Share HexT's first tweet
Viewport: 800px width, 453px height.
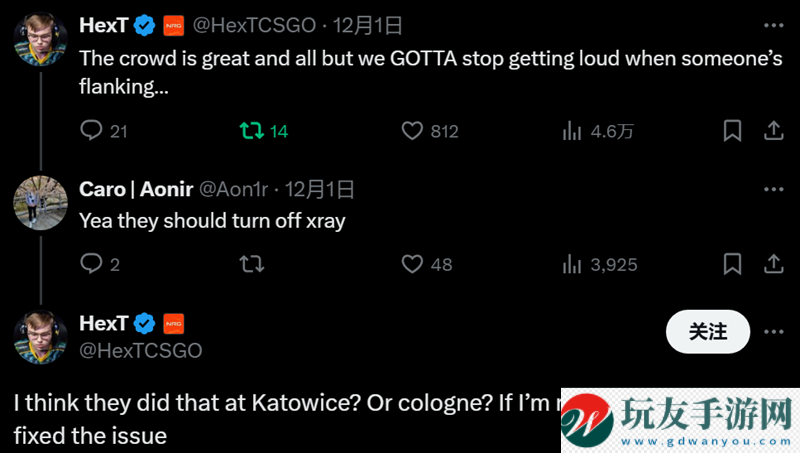[773, 131]
